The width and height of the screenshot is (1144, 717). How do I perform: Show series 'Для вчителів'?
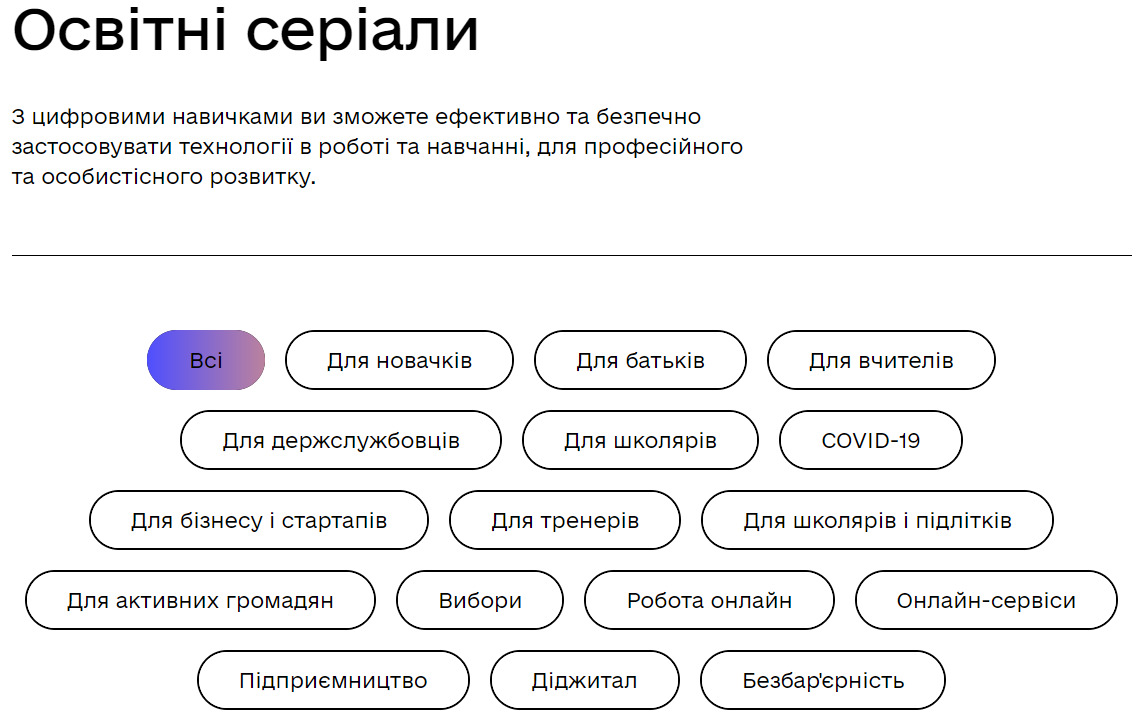click(881, 360)
